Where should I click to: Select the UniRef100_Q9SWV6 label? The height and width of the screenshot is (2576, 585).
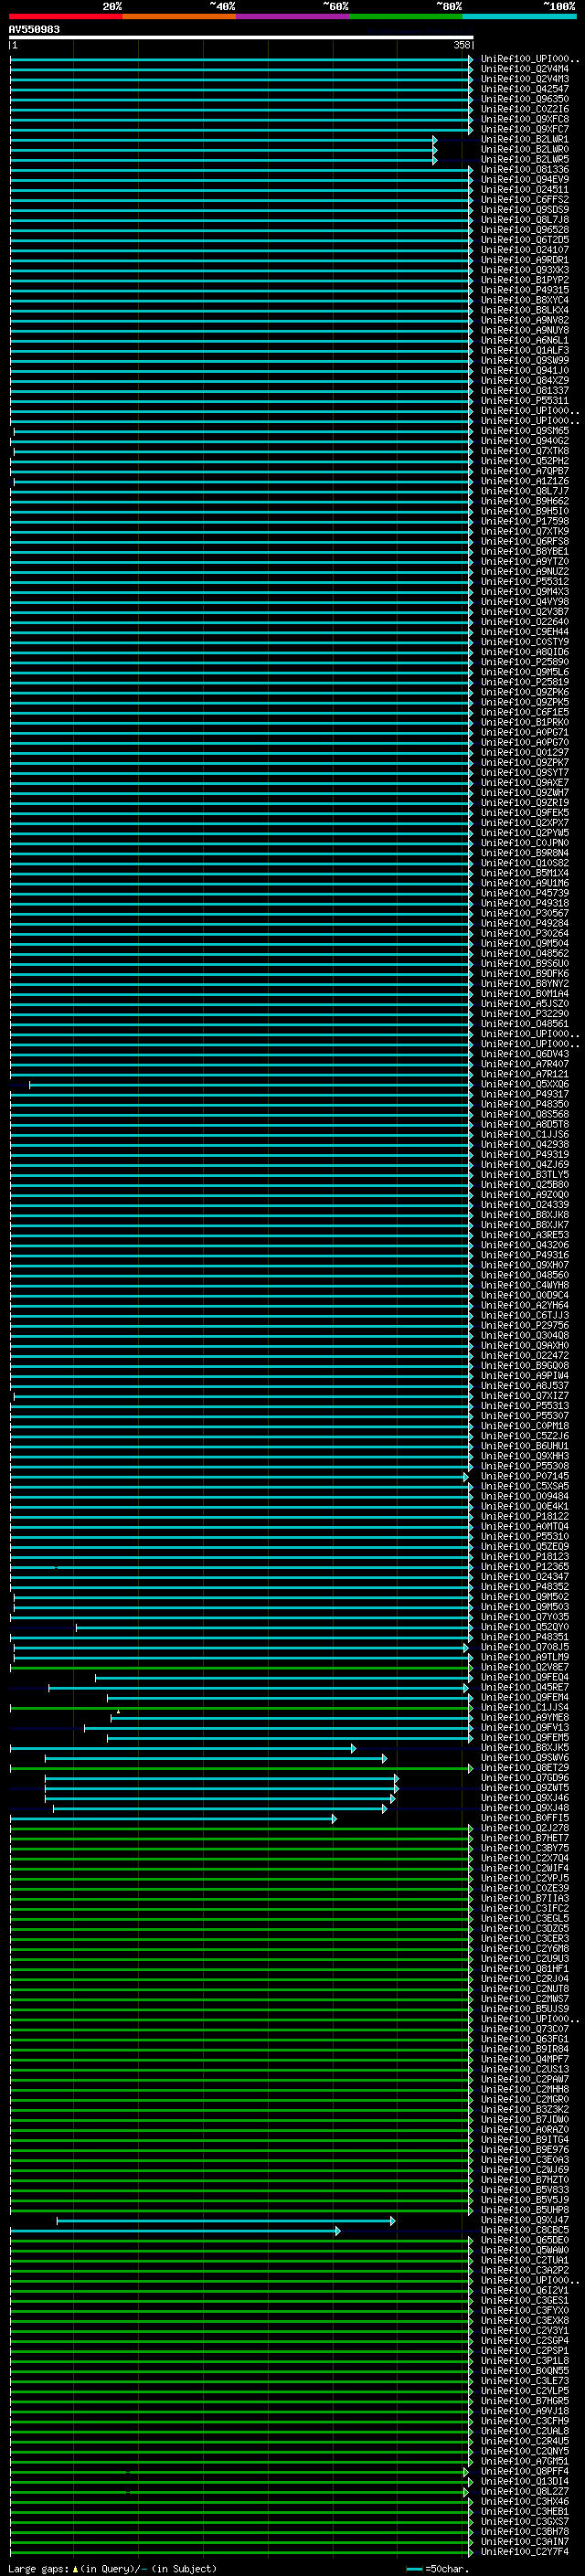(525, 1757)
